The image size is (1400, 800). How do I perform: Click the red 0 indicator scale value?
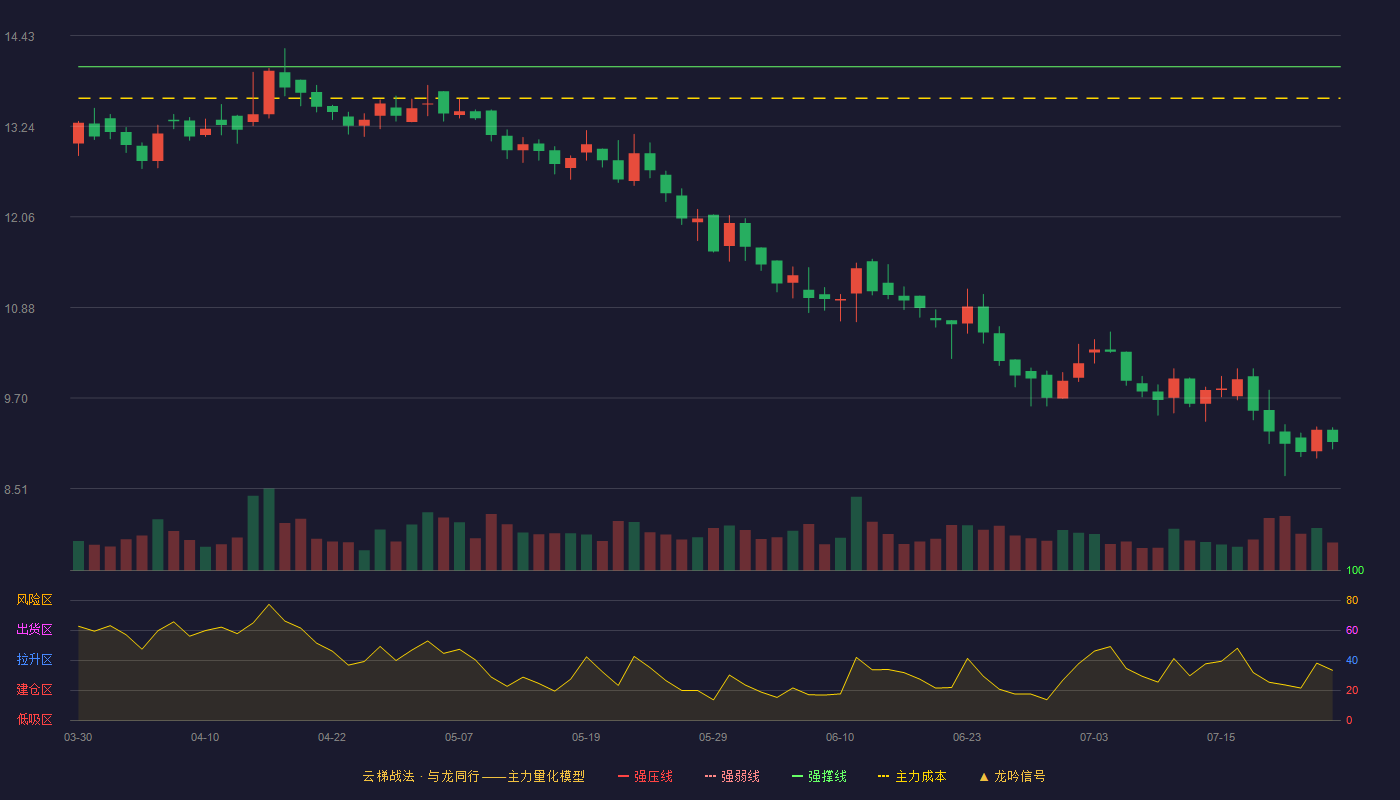point(1349,720)
